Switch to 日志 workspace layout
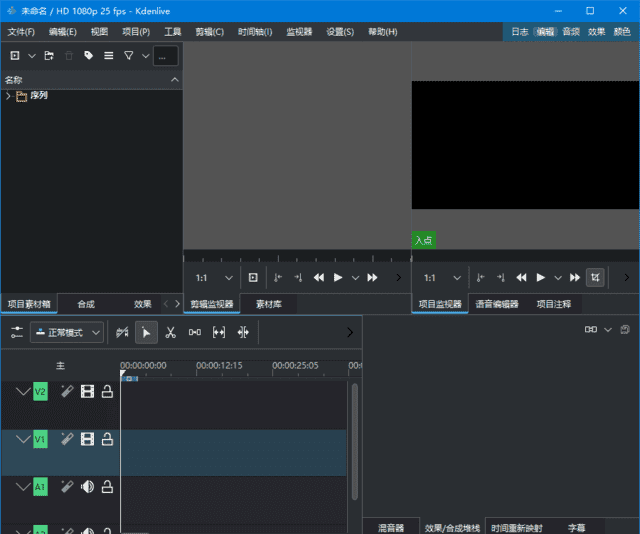This screenshot has height=534, width=640. [x=520, y=32]
